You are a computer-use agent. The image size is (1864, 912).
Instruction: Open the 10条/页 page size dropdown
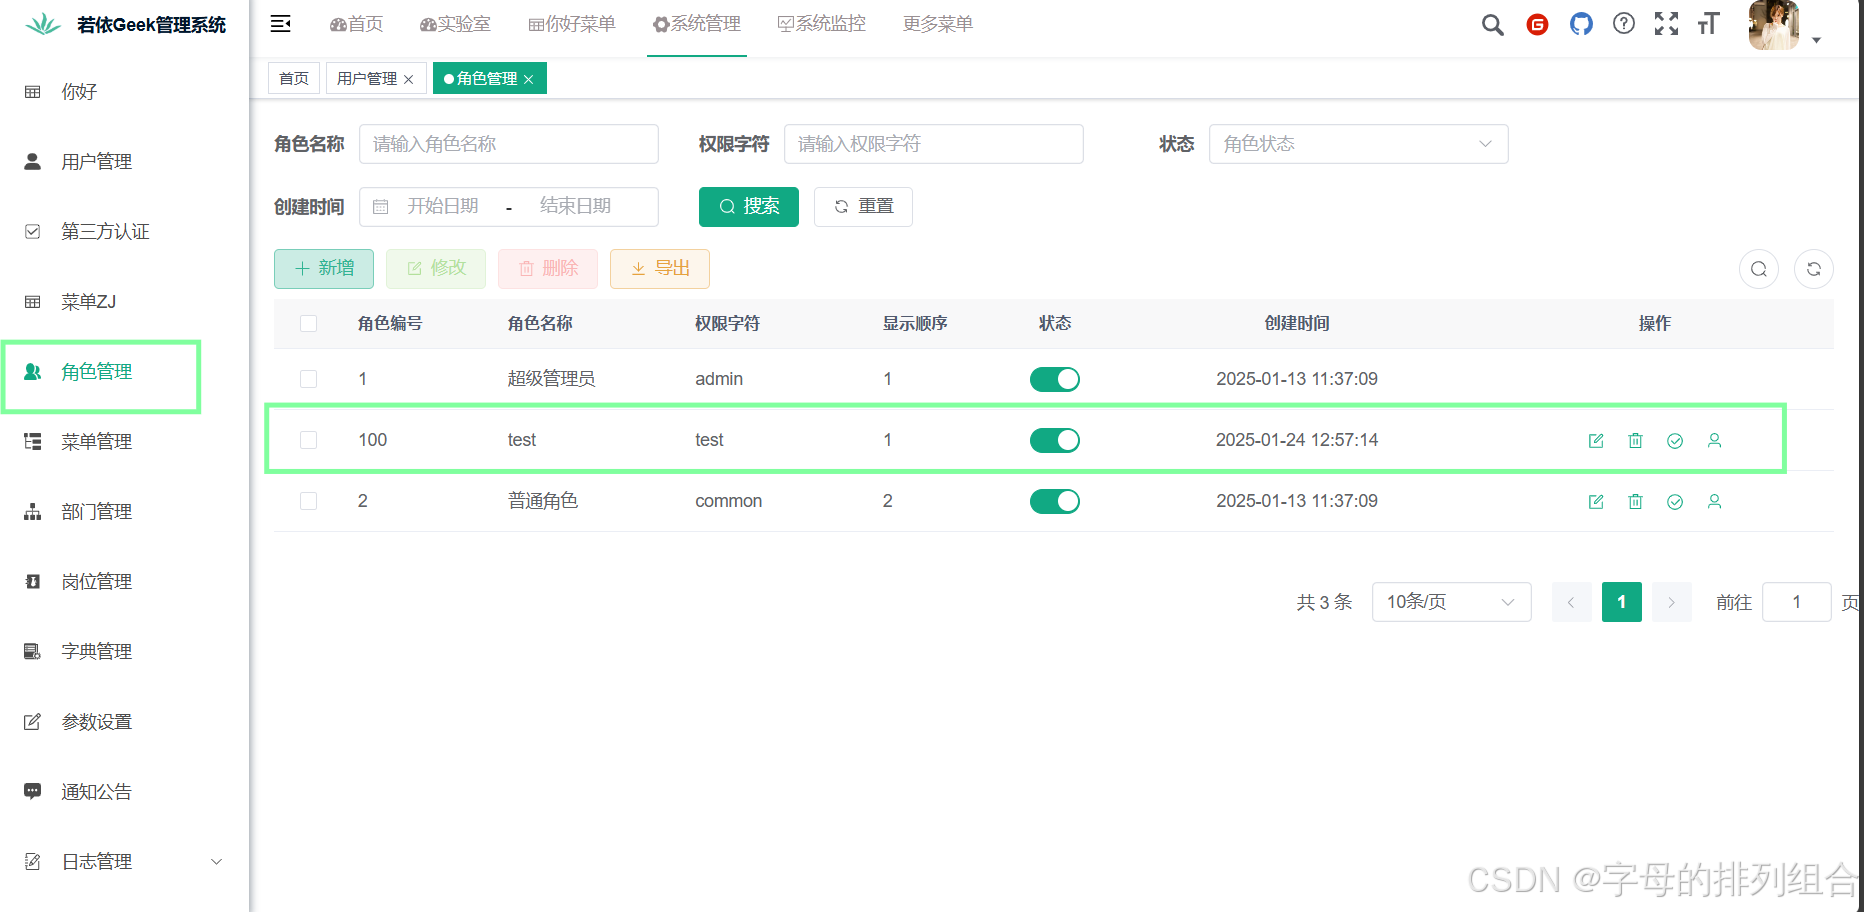(x=1451, y=602)
